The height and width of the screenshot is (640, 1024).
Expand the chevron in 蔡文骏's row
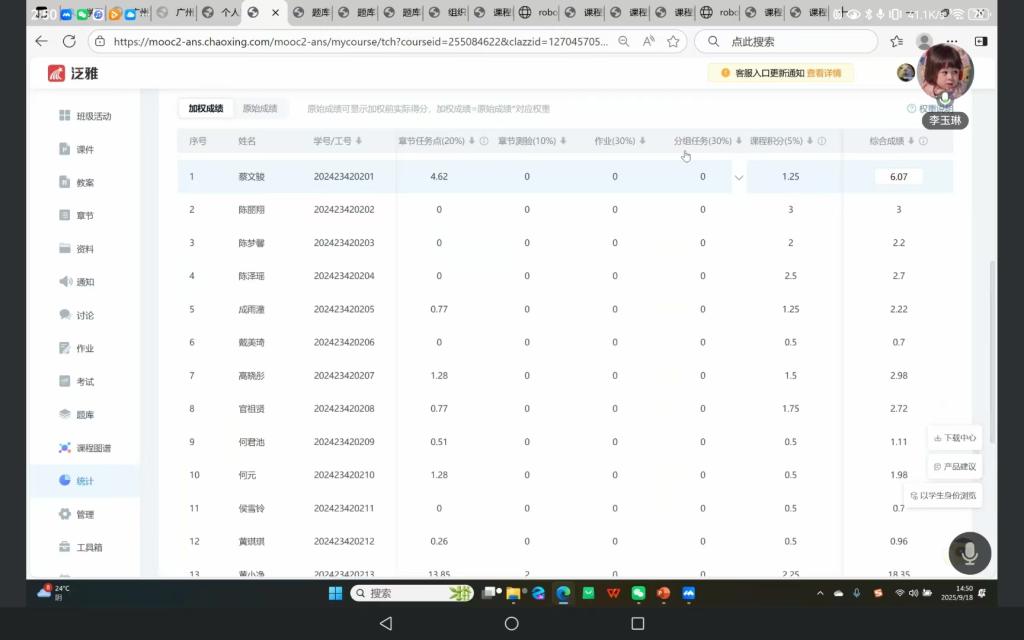click(x=739, y=177)
